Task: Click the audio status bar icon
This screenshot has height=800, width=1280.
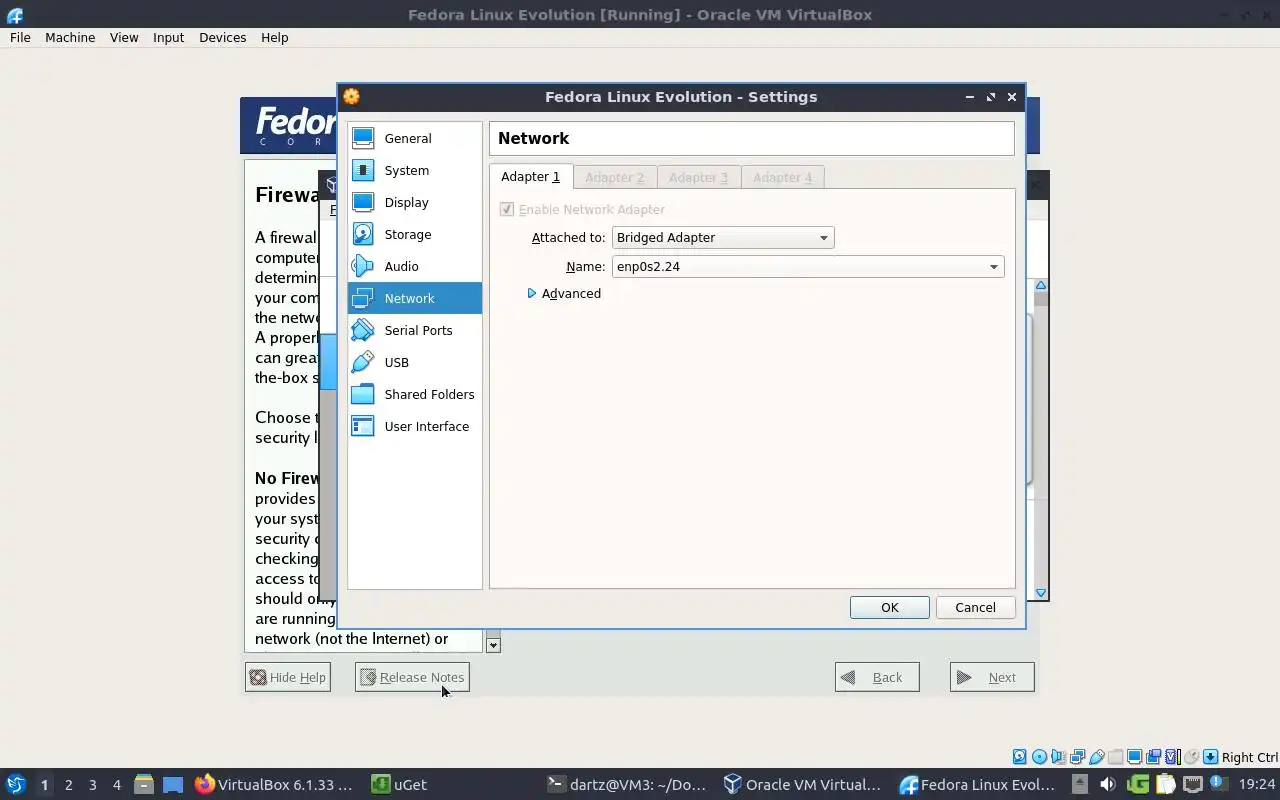Action: [x=1058, y=757]
